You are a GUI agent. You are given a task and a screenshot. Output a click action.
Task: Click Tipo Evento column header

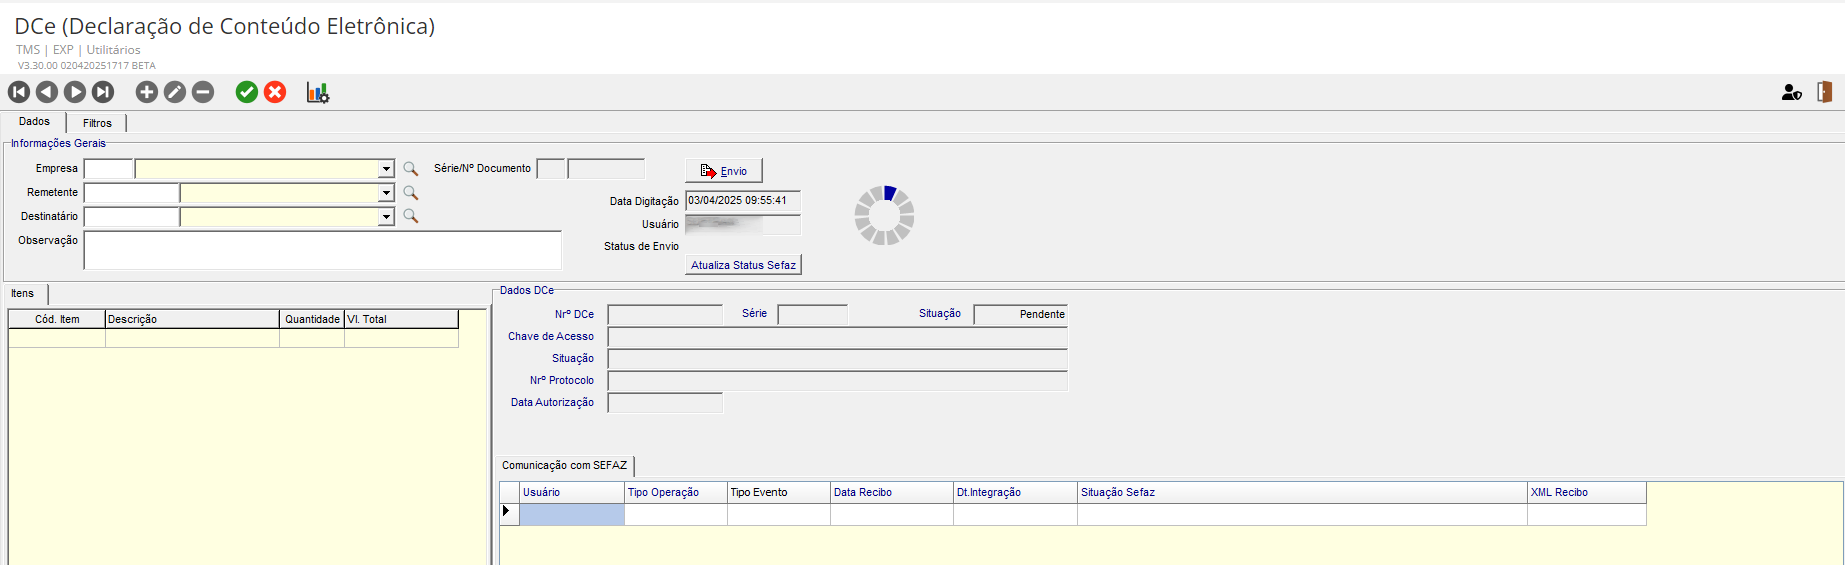[779, 492]
